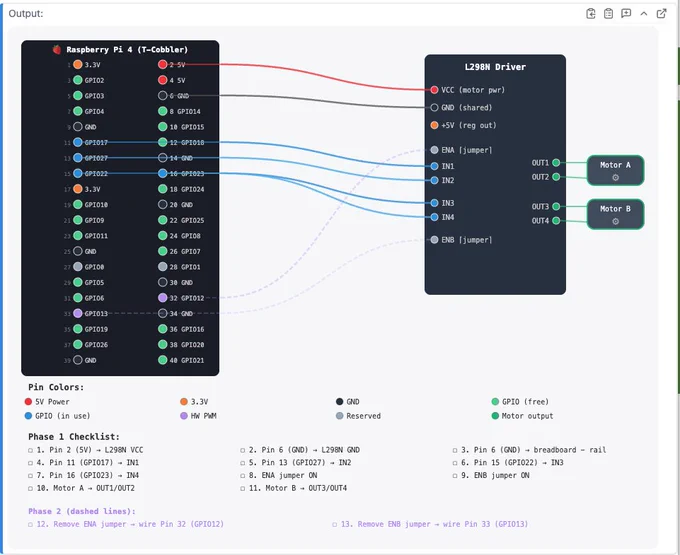Check item 11 Motor B → OUT3/OUT4

tap(242, 489)
